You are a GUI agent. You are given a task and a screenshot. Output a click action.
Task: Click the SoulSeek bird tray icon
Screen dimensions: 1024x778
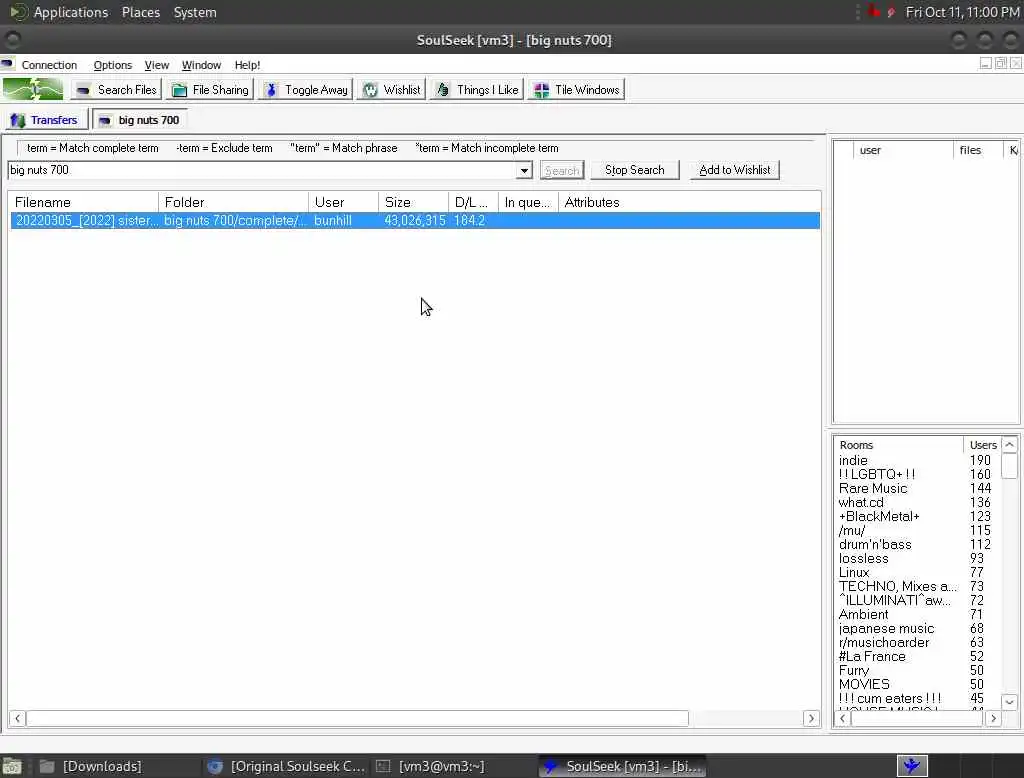912,766
